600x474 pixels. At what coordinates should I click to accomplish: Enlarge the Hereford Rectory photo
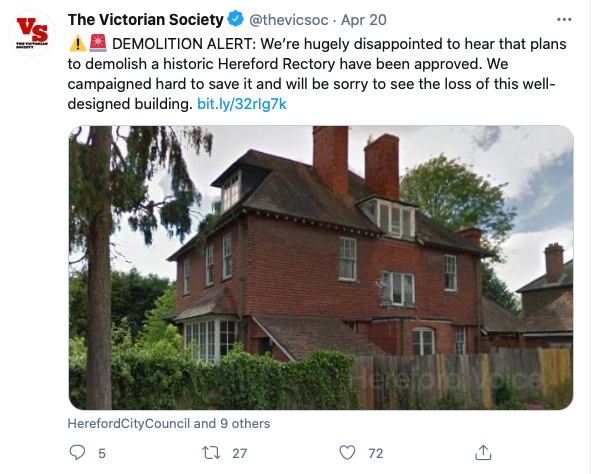321,268
